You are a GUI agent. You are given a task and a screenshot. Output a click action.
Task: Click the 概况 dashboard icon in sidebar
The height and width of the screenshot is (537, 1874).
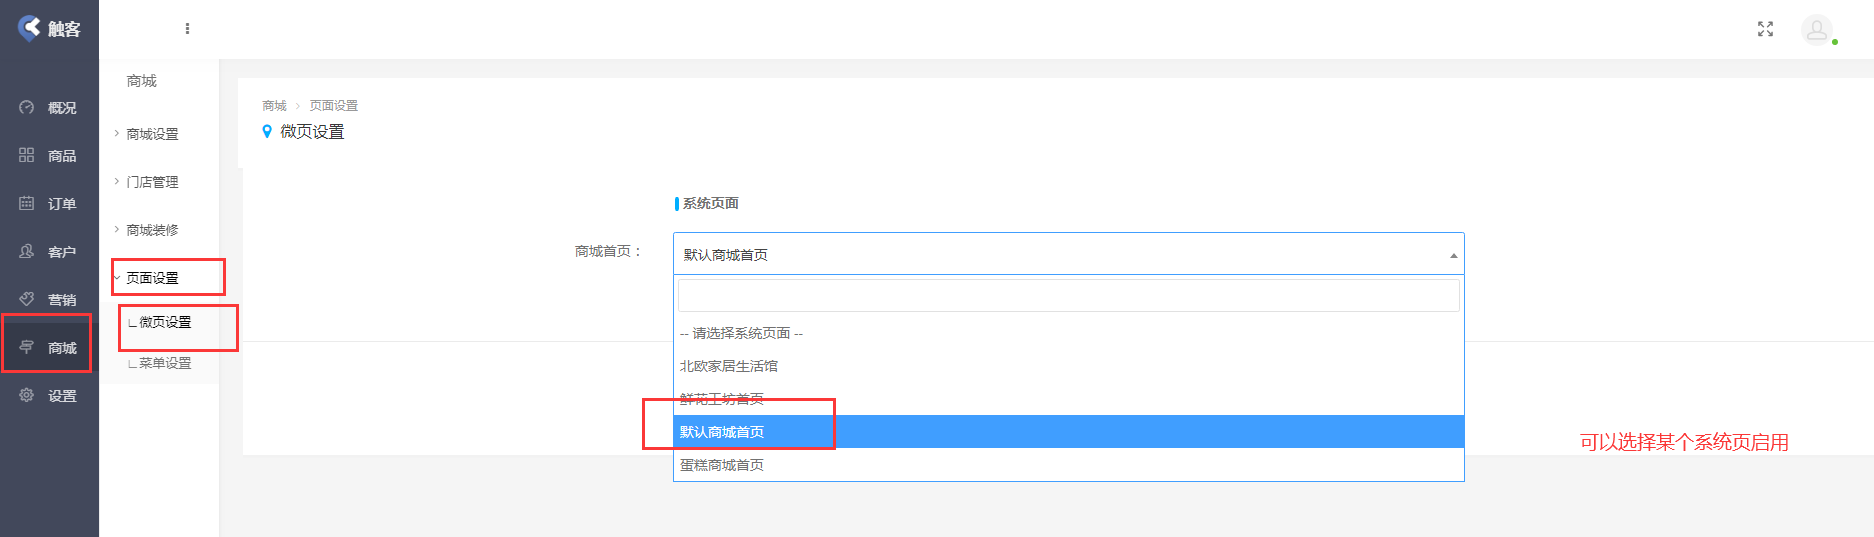coord(27,108)
